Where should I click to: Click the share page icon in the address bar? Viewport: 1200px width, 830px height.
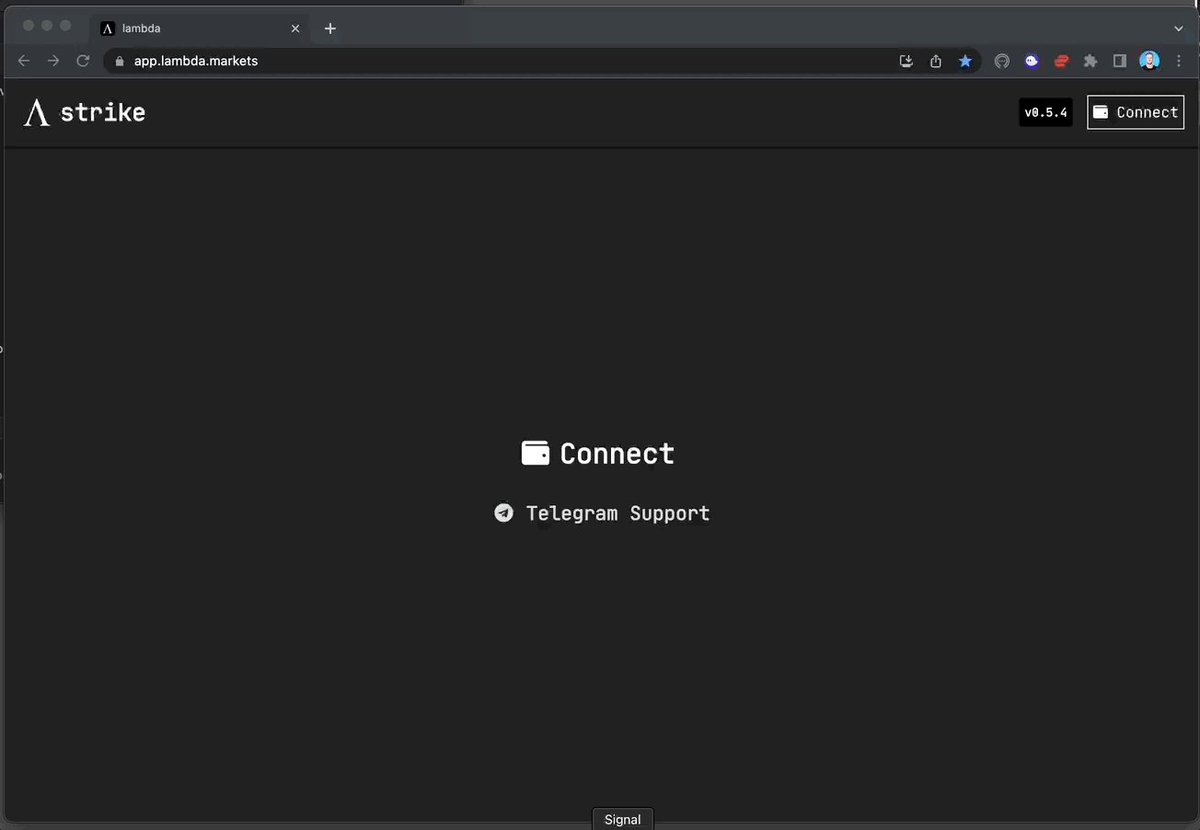point(936,61)
